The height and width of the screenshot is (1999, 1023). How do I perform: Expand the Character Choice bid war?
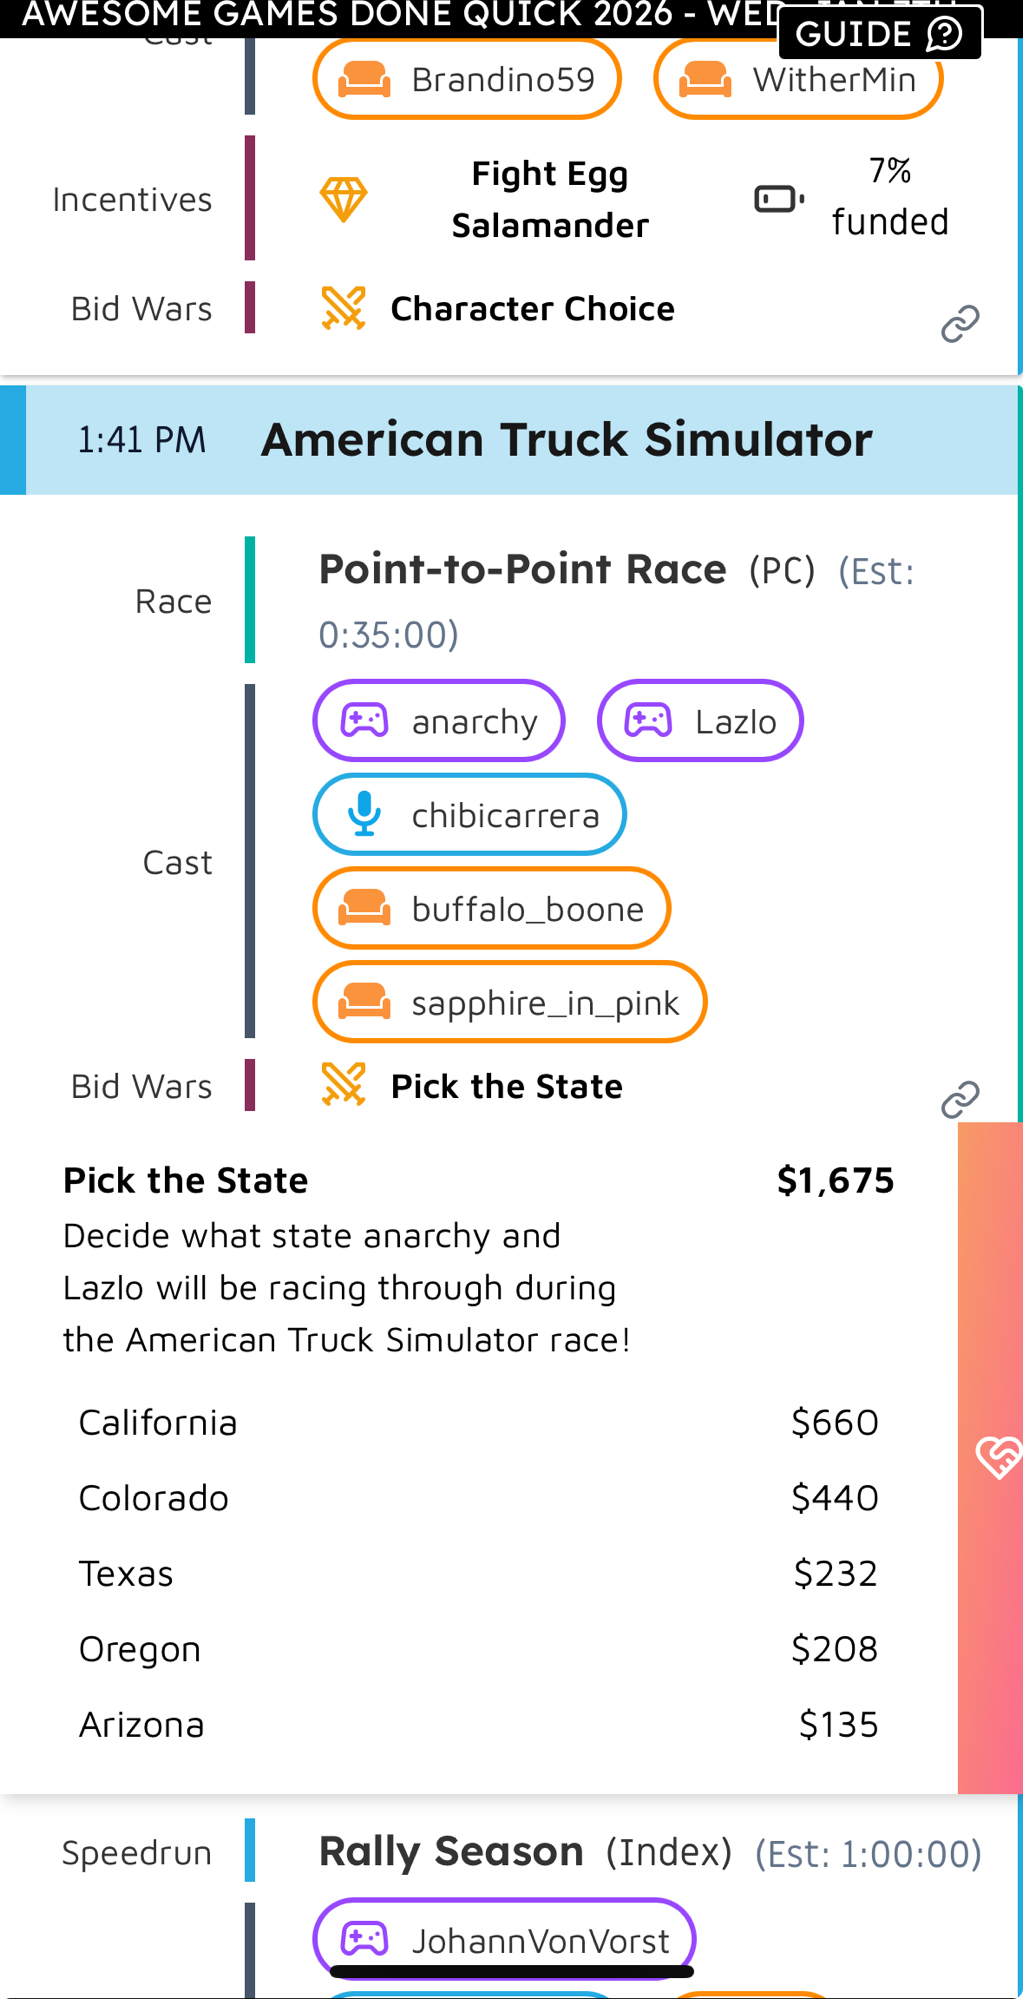click(532, 309)
